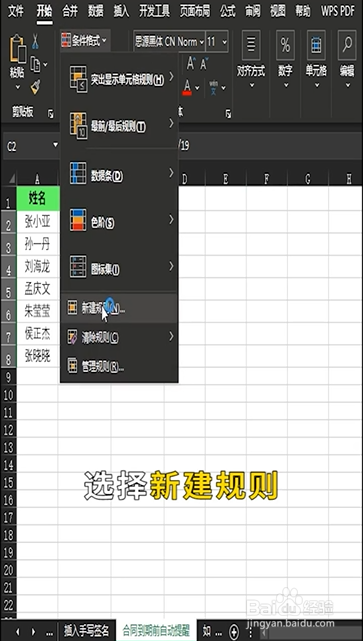Image resolution: width=363 pixels, height=641 pixels.
Task: Click the 管理规则 menu entry icon
Action: (x=72, y=365)
